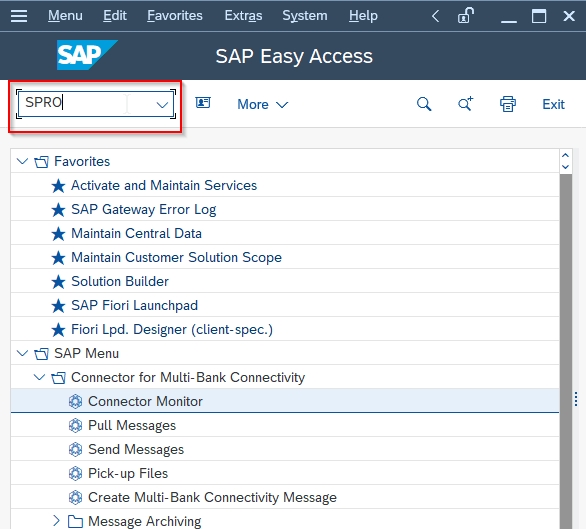Expand the More dropdown
This screenshot has height=529, width=586.
coord(263,104)
